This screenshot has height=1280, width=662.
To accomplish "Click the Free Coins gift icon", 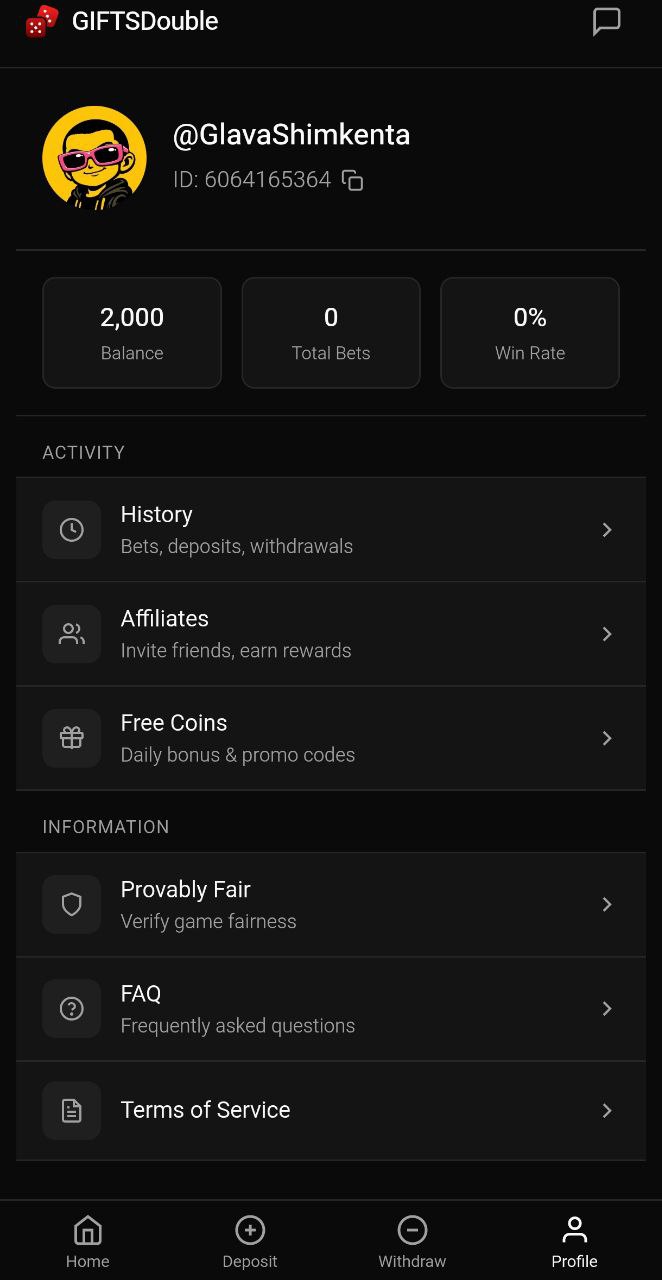I will coord(71,738).
